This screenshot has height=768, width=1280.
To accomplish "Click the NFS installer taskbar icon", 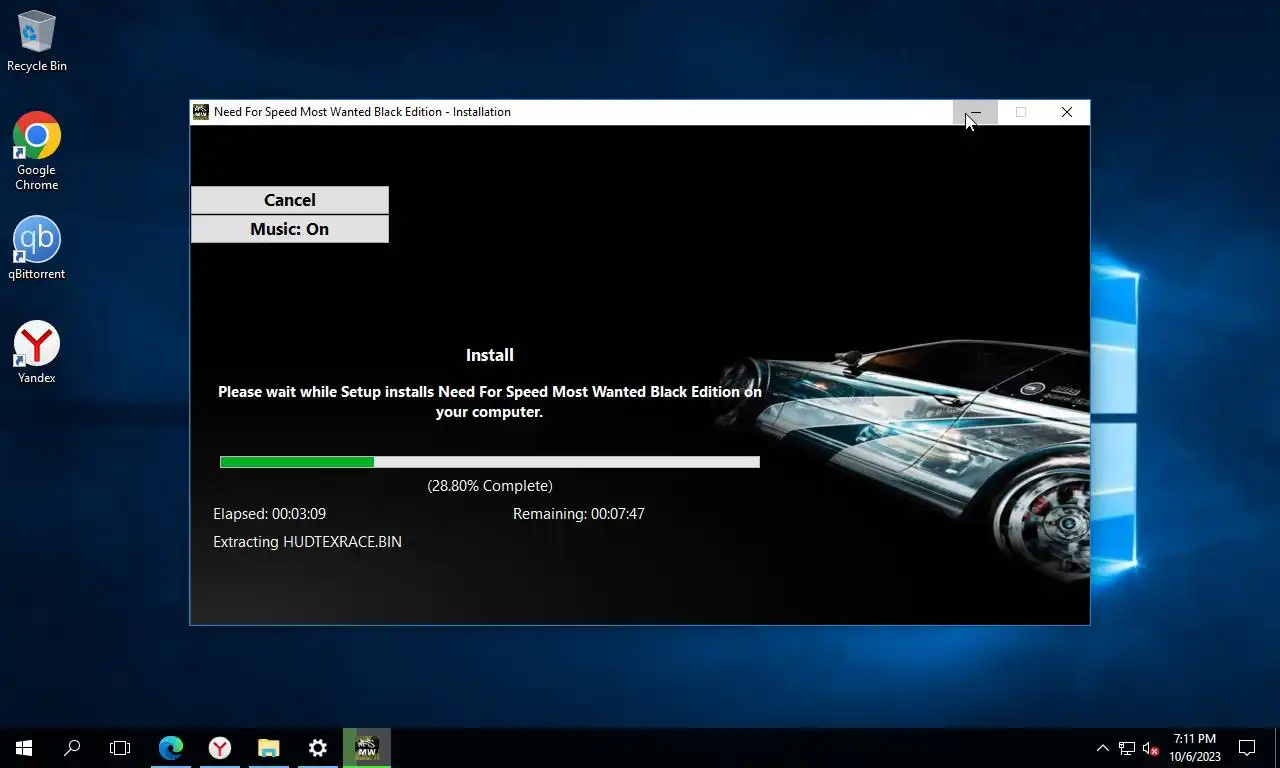I will click(x=367, y=748).
